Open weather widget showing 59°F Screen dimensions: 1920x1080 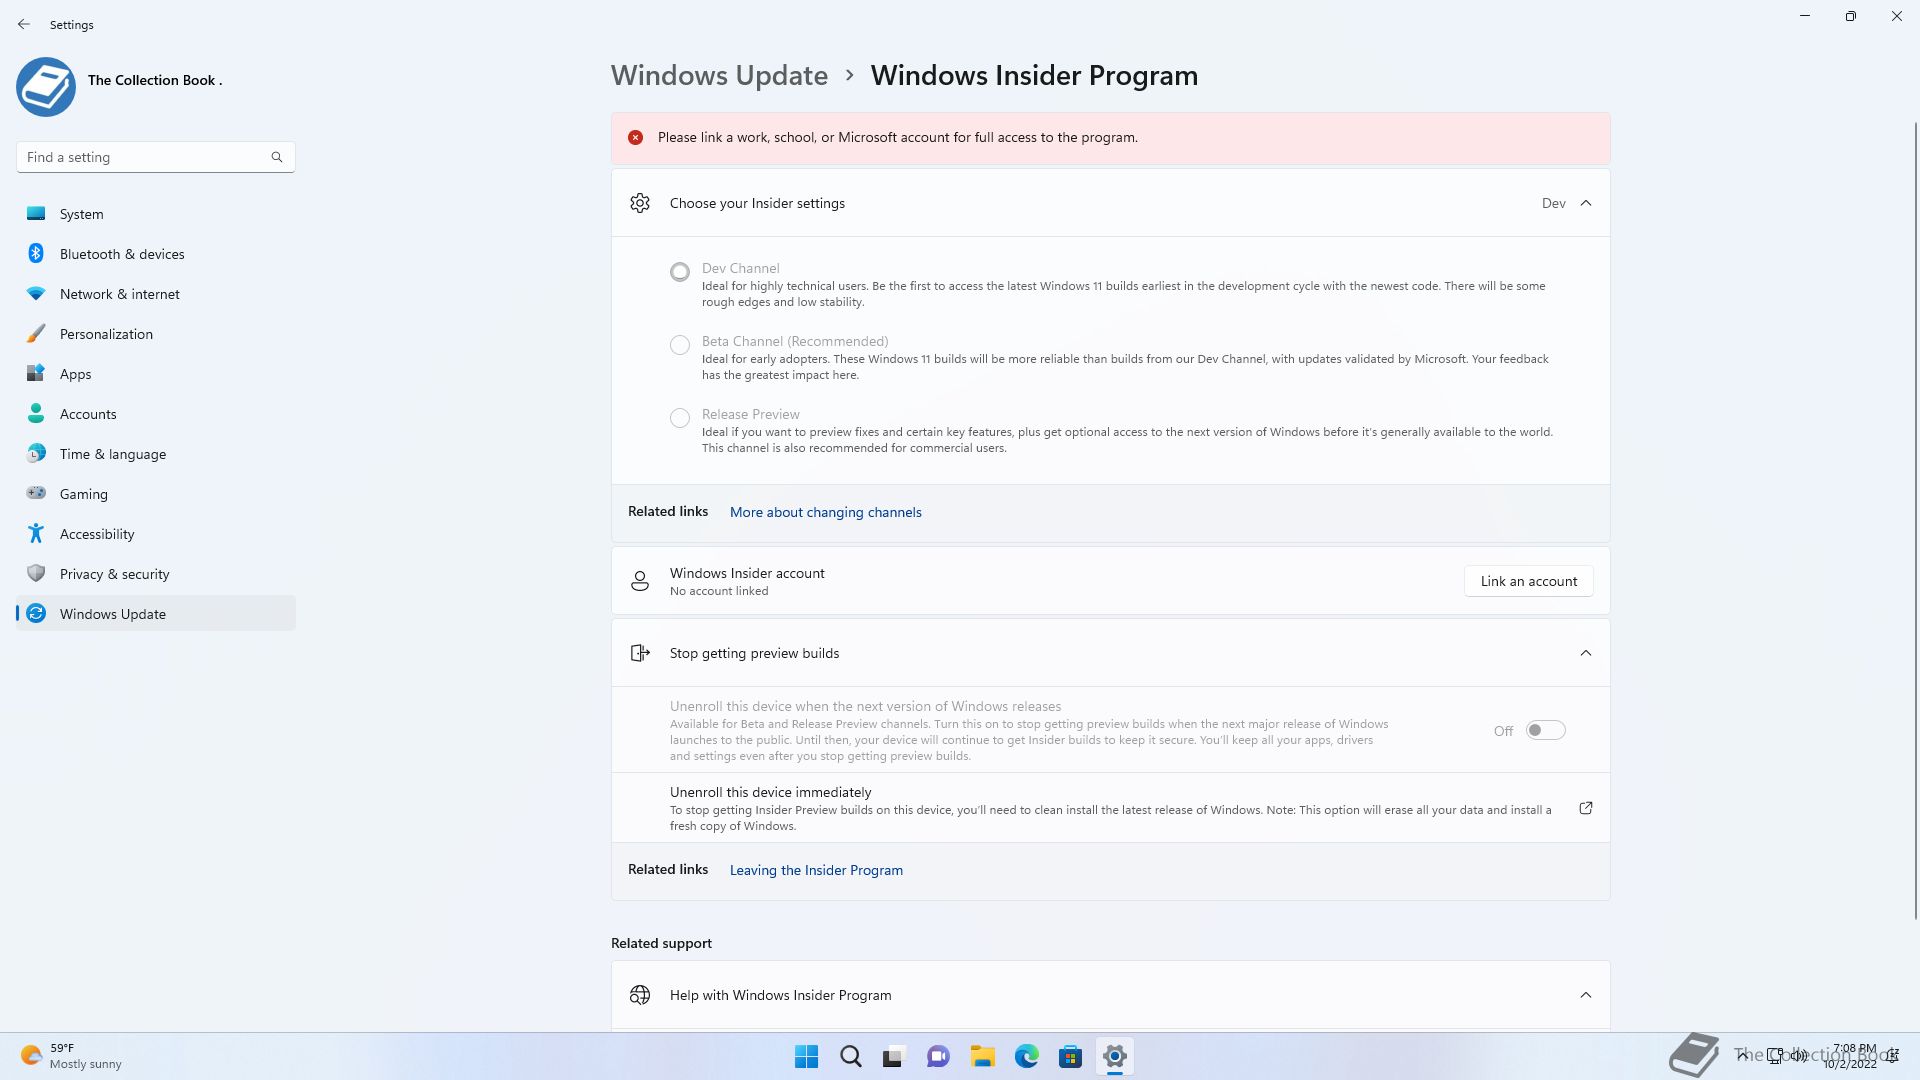71,1056
